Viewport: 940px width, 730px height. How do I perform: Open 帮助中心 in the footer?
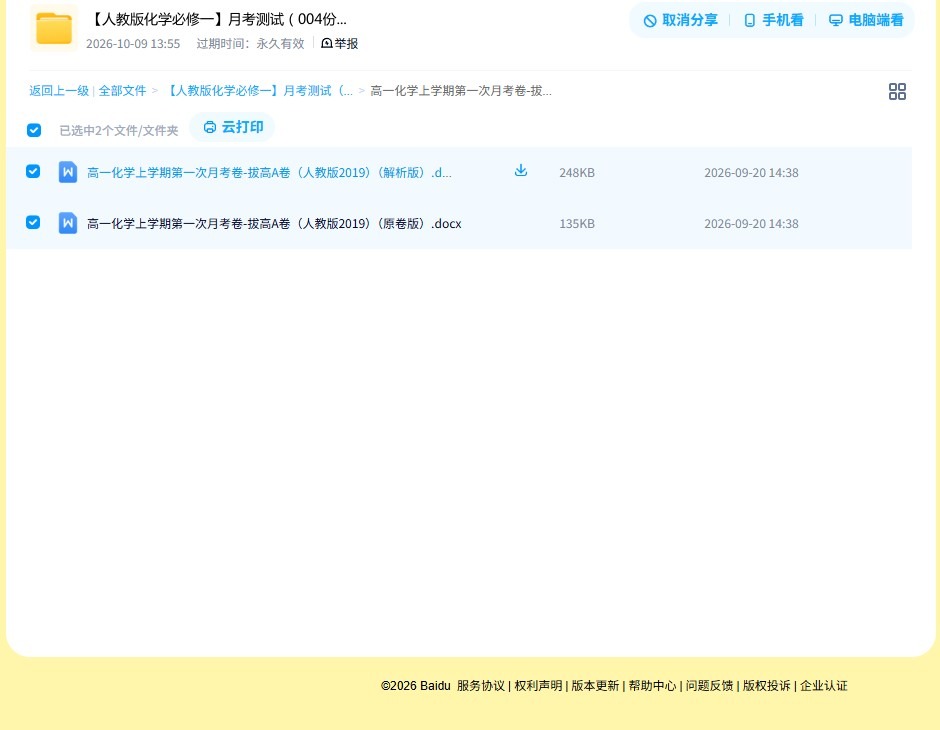coord(652,686)
